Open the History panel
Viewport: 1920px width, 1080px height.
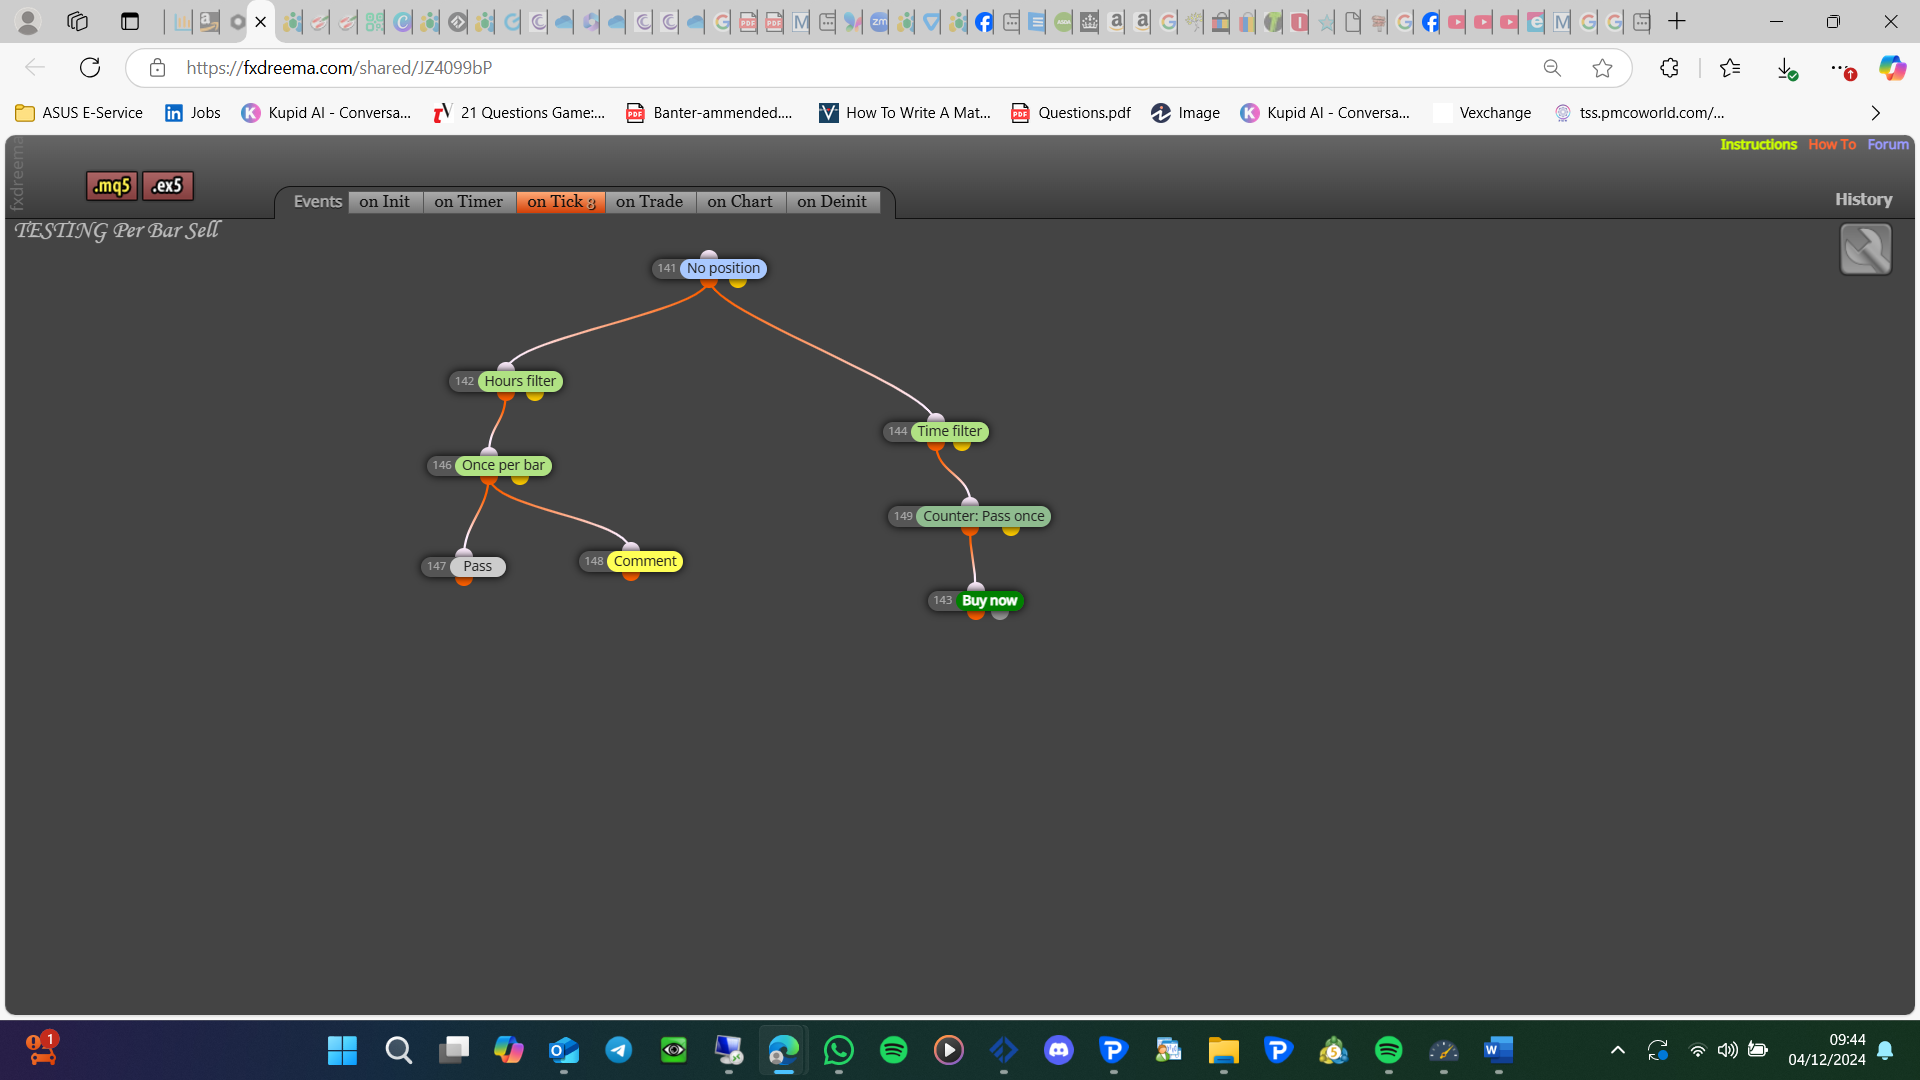pos(1864,200)
